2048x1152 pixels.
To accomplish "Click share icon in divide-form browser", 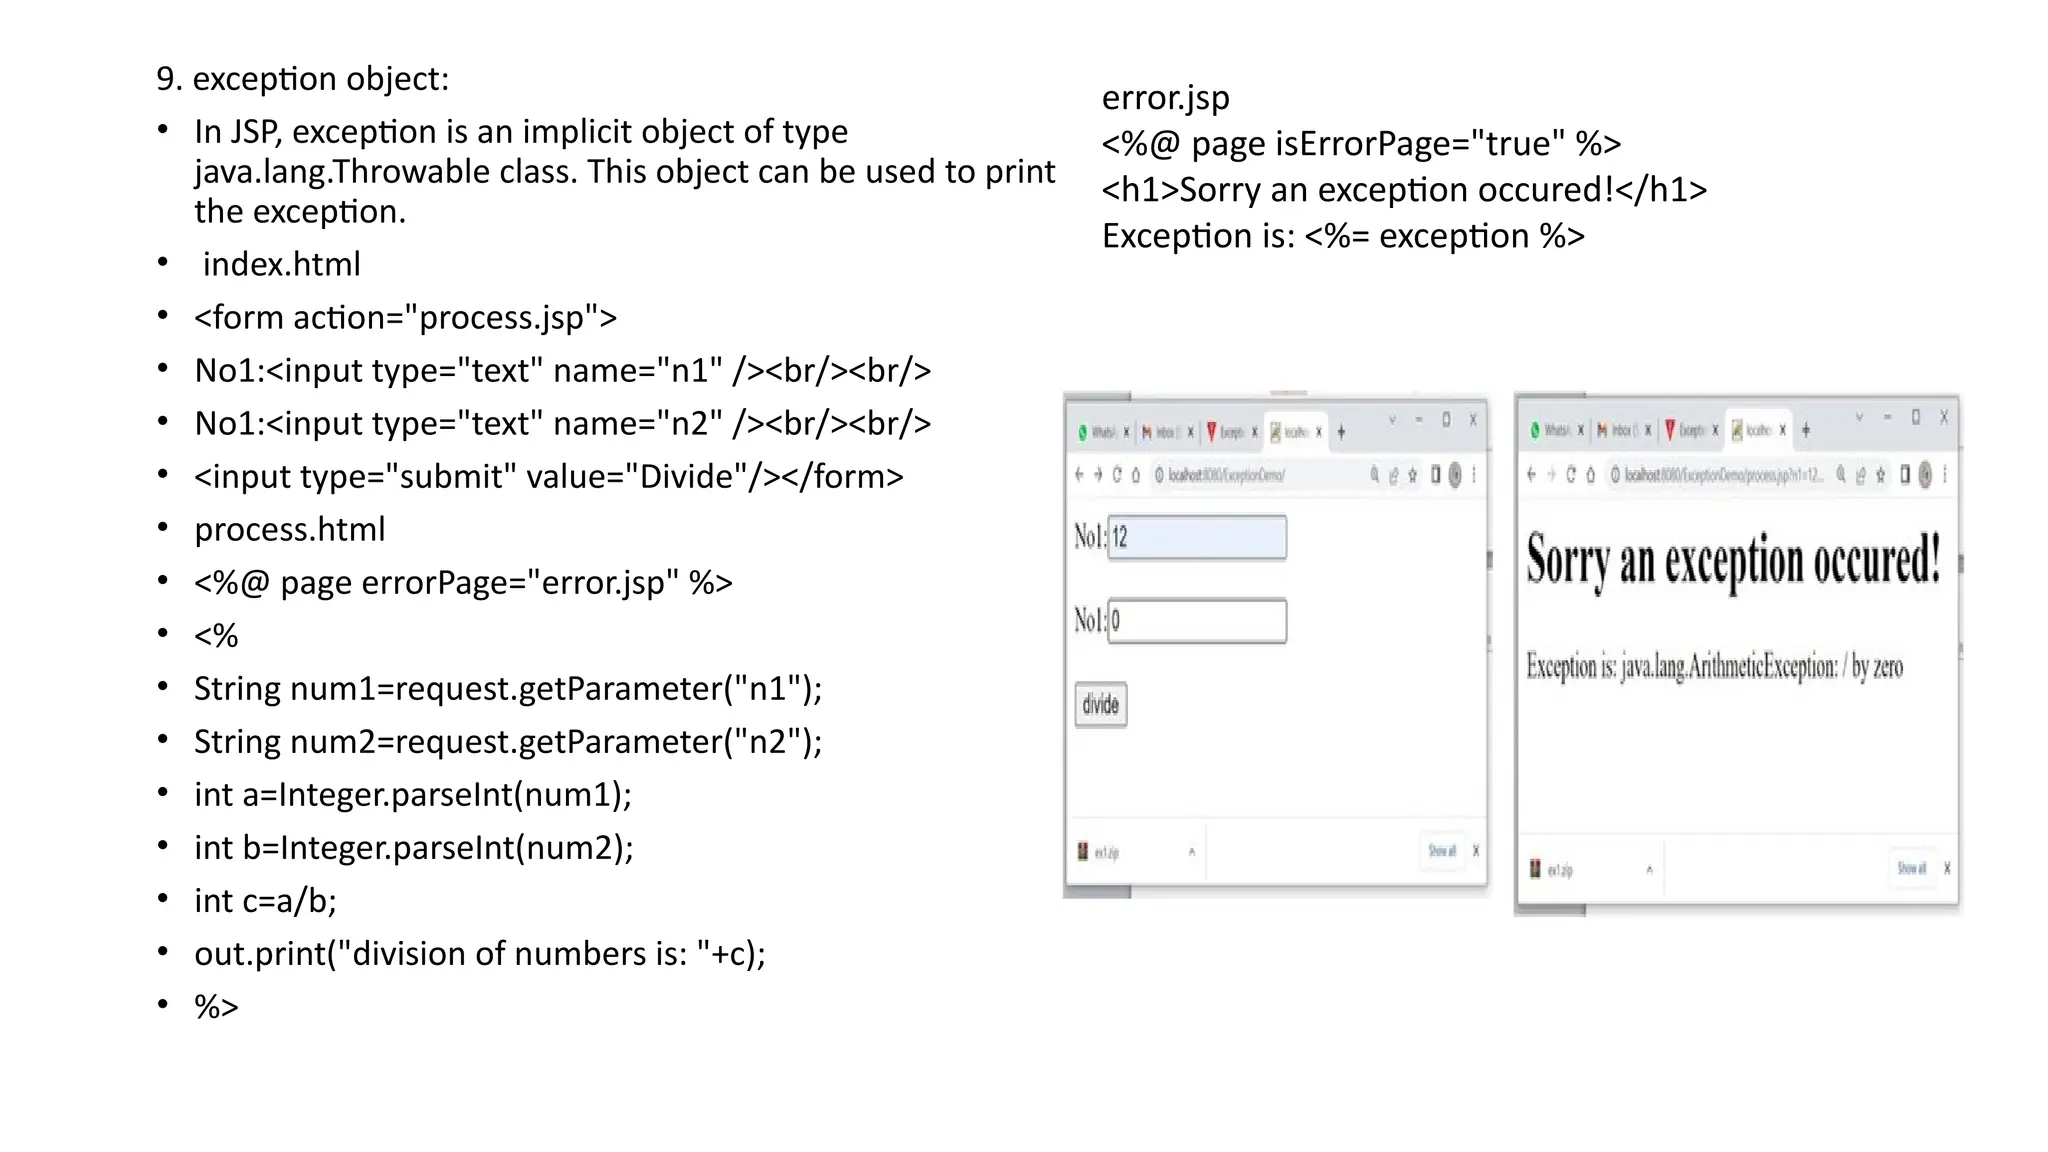I will 1393,476.
